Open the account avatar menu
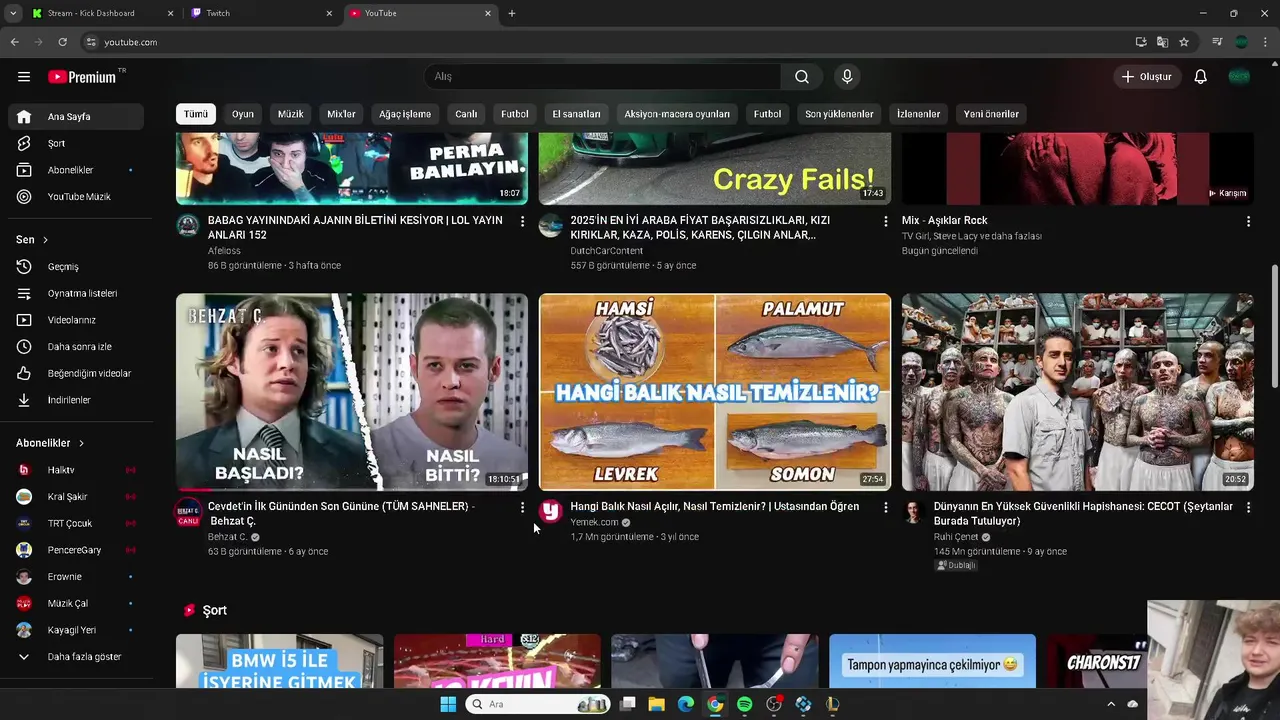The width and height of the screenshot is (1280, 720). coord(1239,77)
